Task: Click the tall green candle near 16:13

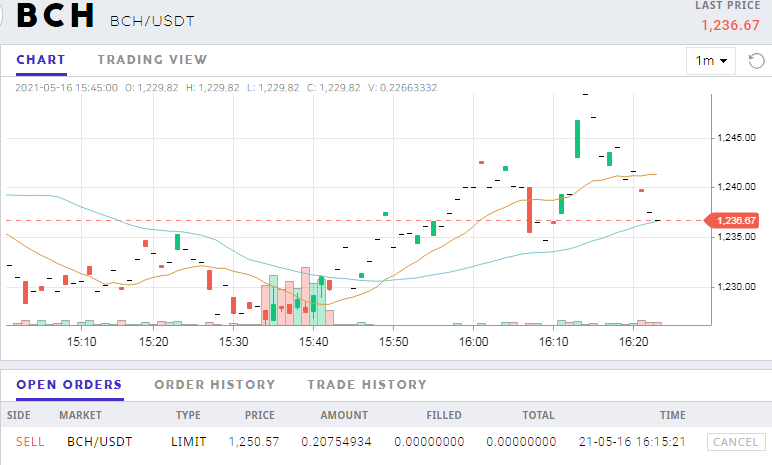Action: point(578,139)
